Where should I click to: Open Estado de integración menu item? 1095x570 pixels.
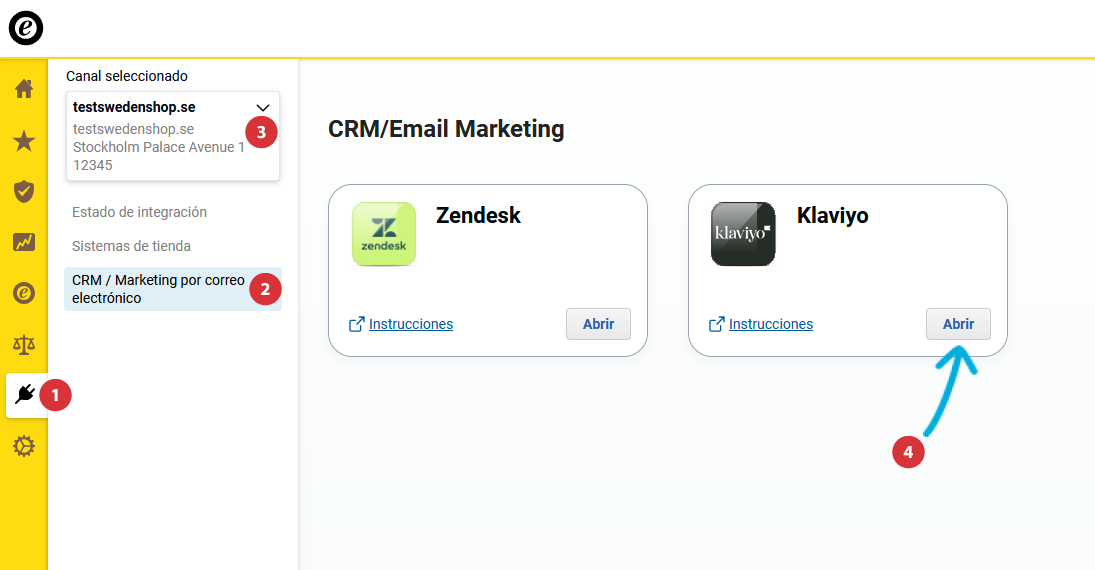coord(139,212)
